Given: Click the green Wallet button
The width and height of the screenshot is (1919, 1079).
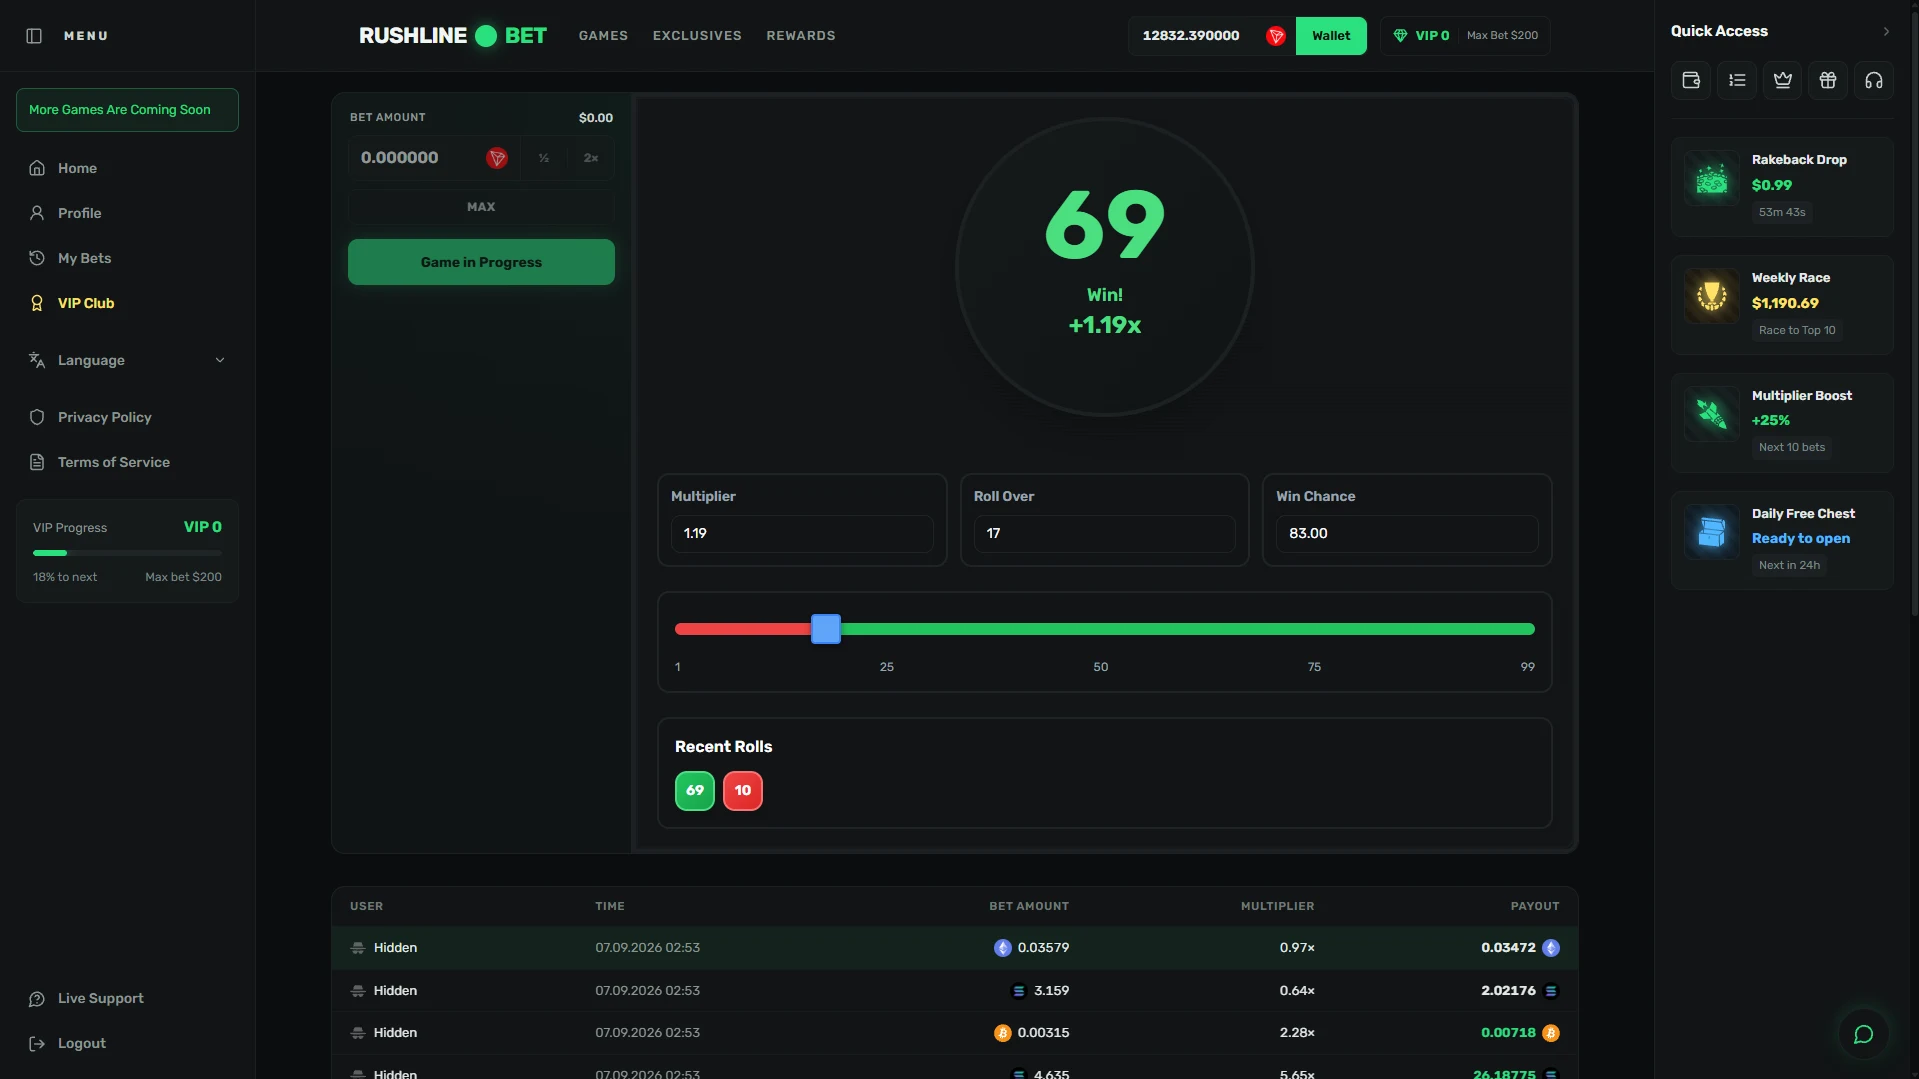Looking at the screenshot, I should 1331,36.
